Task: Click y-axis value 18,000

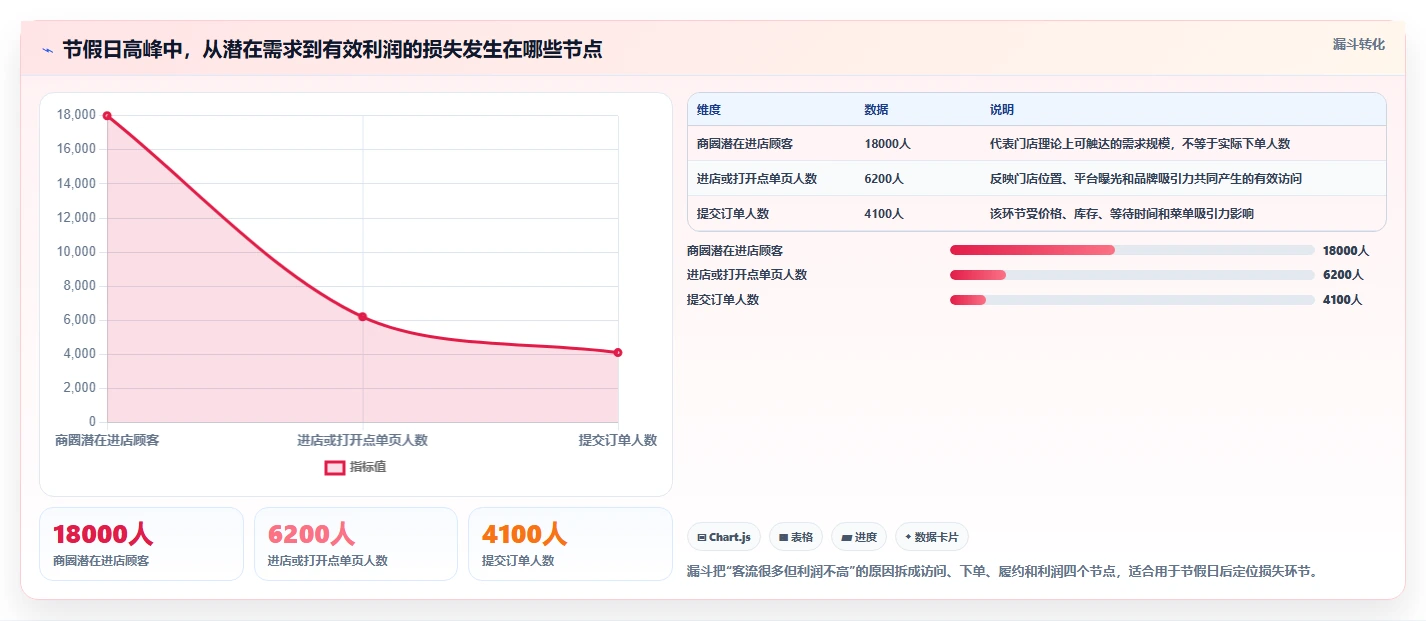Action: [x=77, y=115]
